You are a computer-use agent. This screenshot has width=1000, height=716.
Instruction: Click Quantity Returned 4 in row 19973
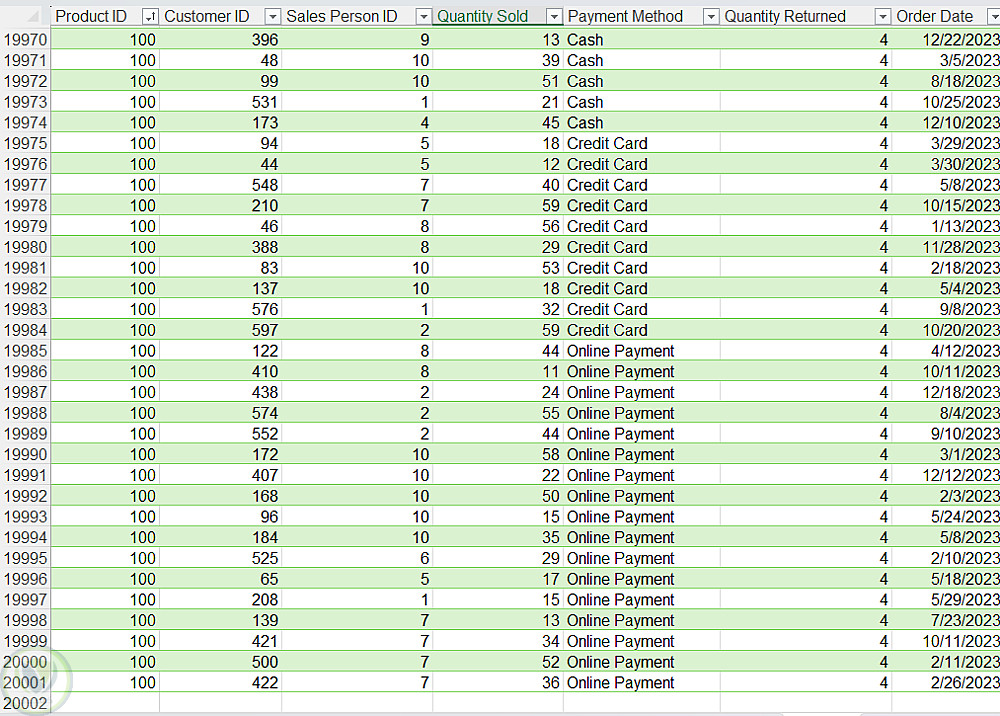pyautogui.click(x=806, y=102)
